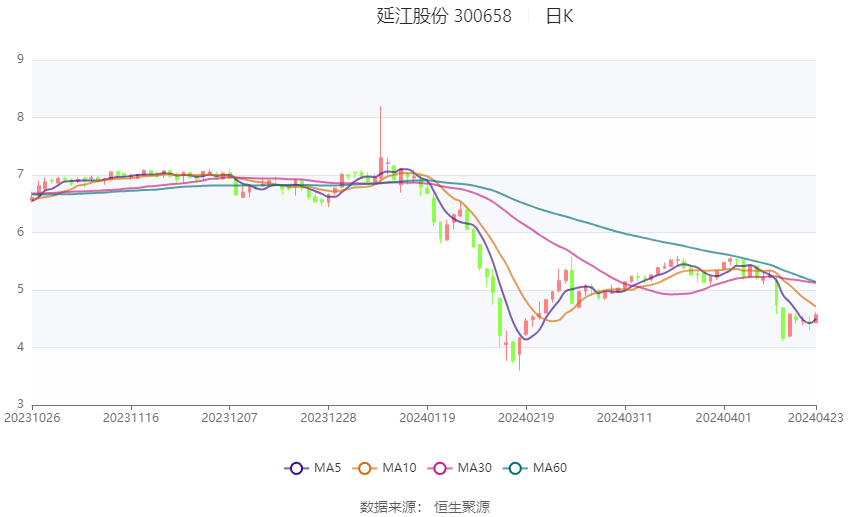Toggle the MA60 legend series
Screen dimensions: 850x517
tap(535, 468)
